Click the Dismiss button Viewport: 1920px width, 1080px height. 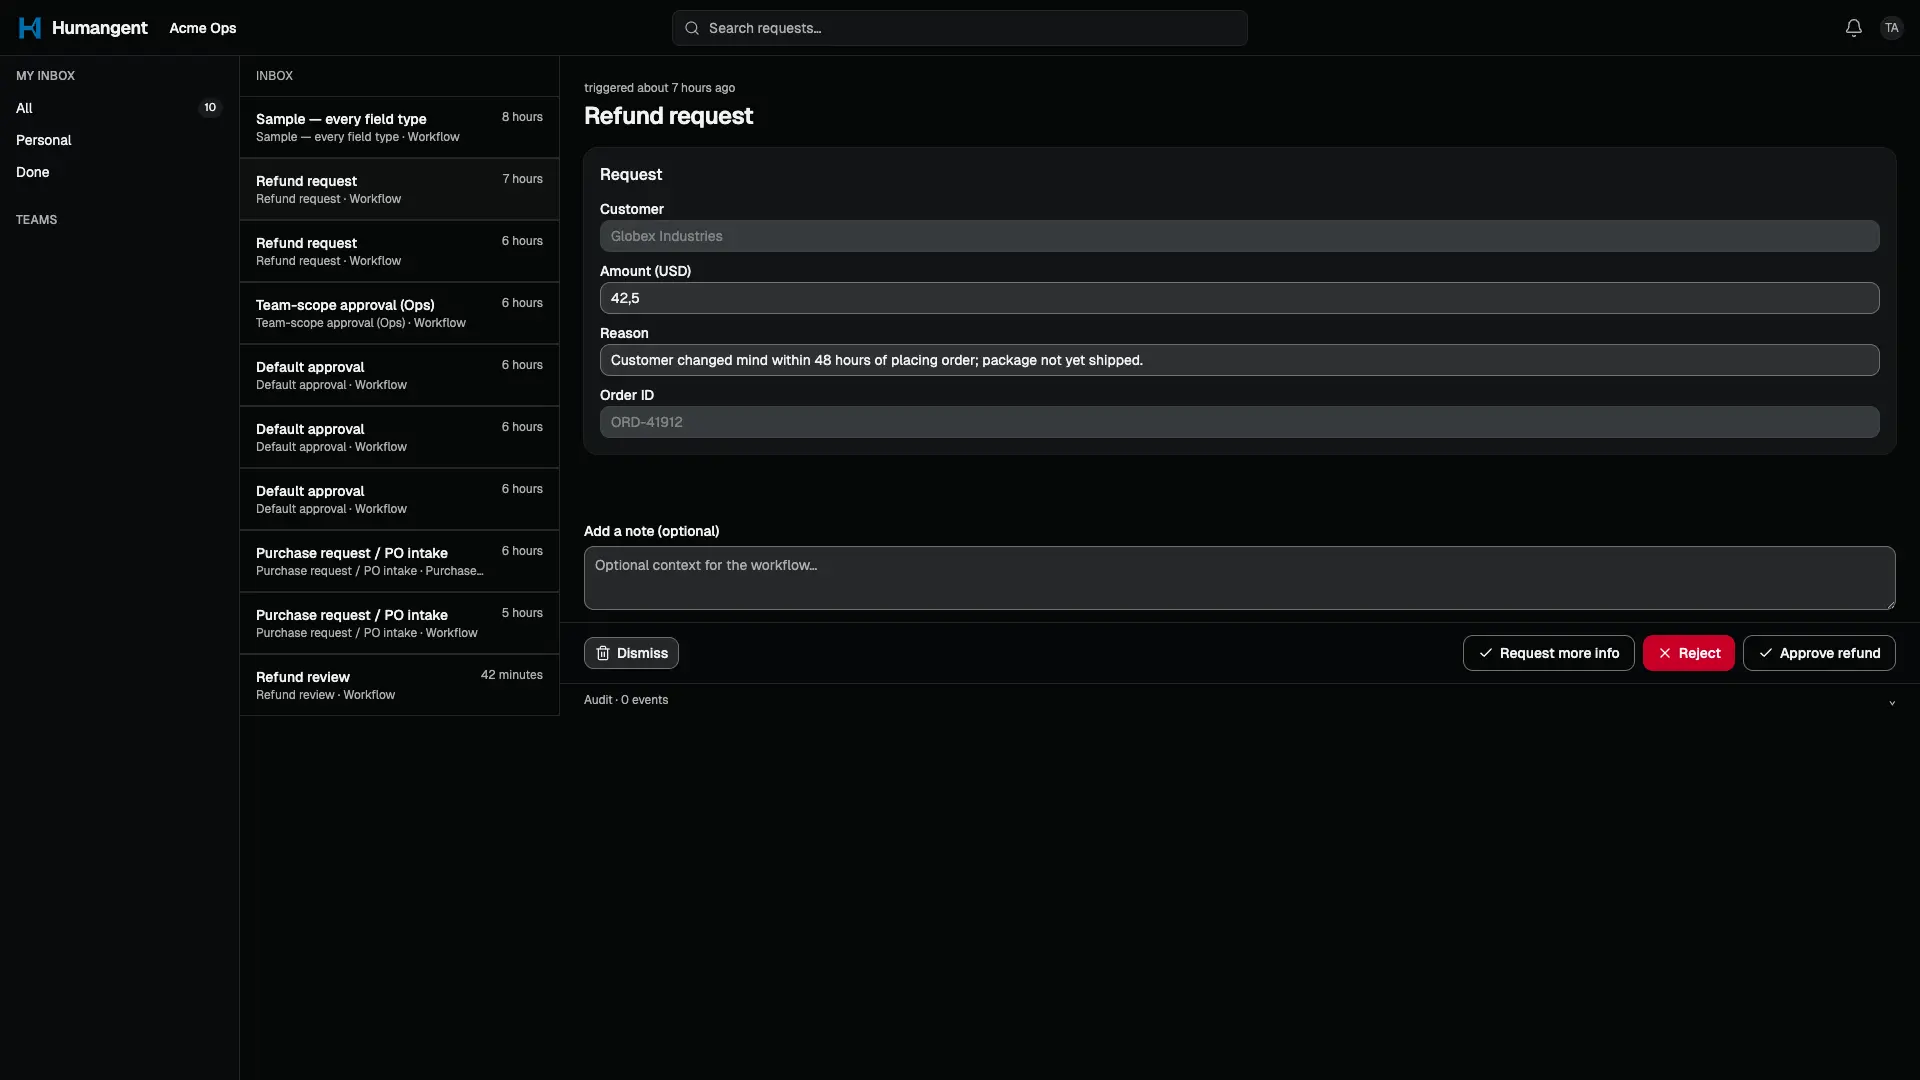click(631, 653)
